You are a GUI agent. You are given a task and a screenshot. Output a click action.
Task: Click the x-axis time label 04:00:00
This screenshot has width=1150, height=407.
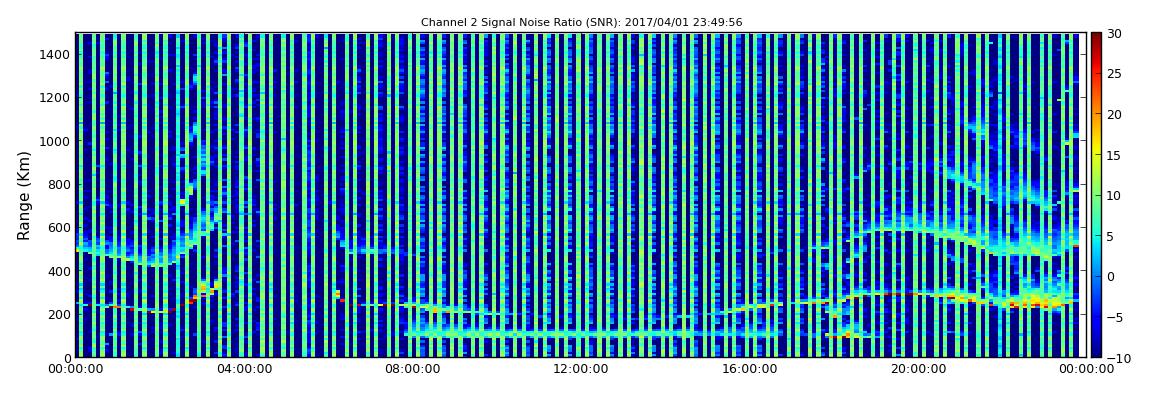point(243,370)
